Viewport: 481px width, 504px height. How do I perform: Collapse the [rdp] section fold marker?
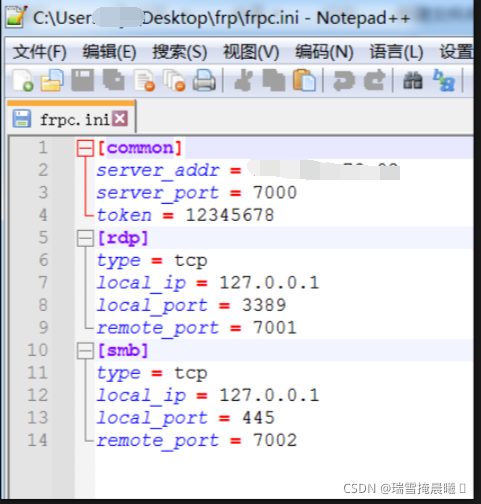tap(85, 238)
